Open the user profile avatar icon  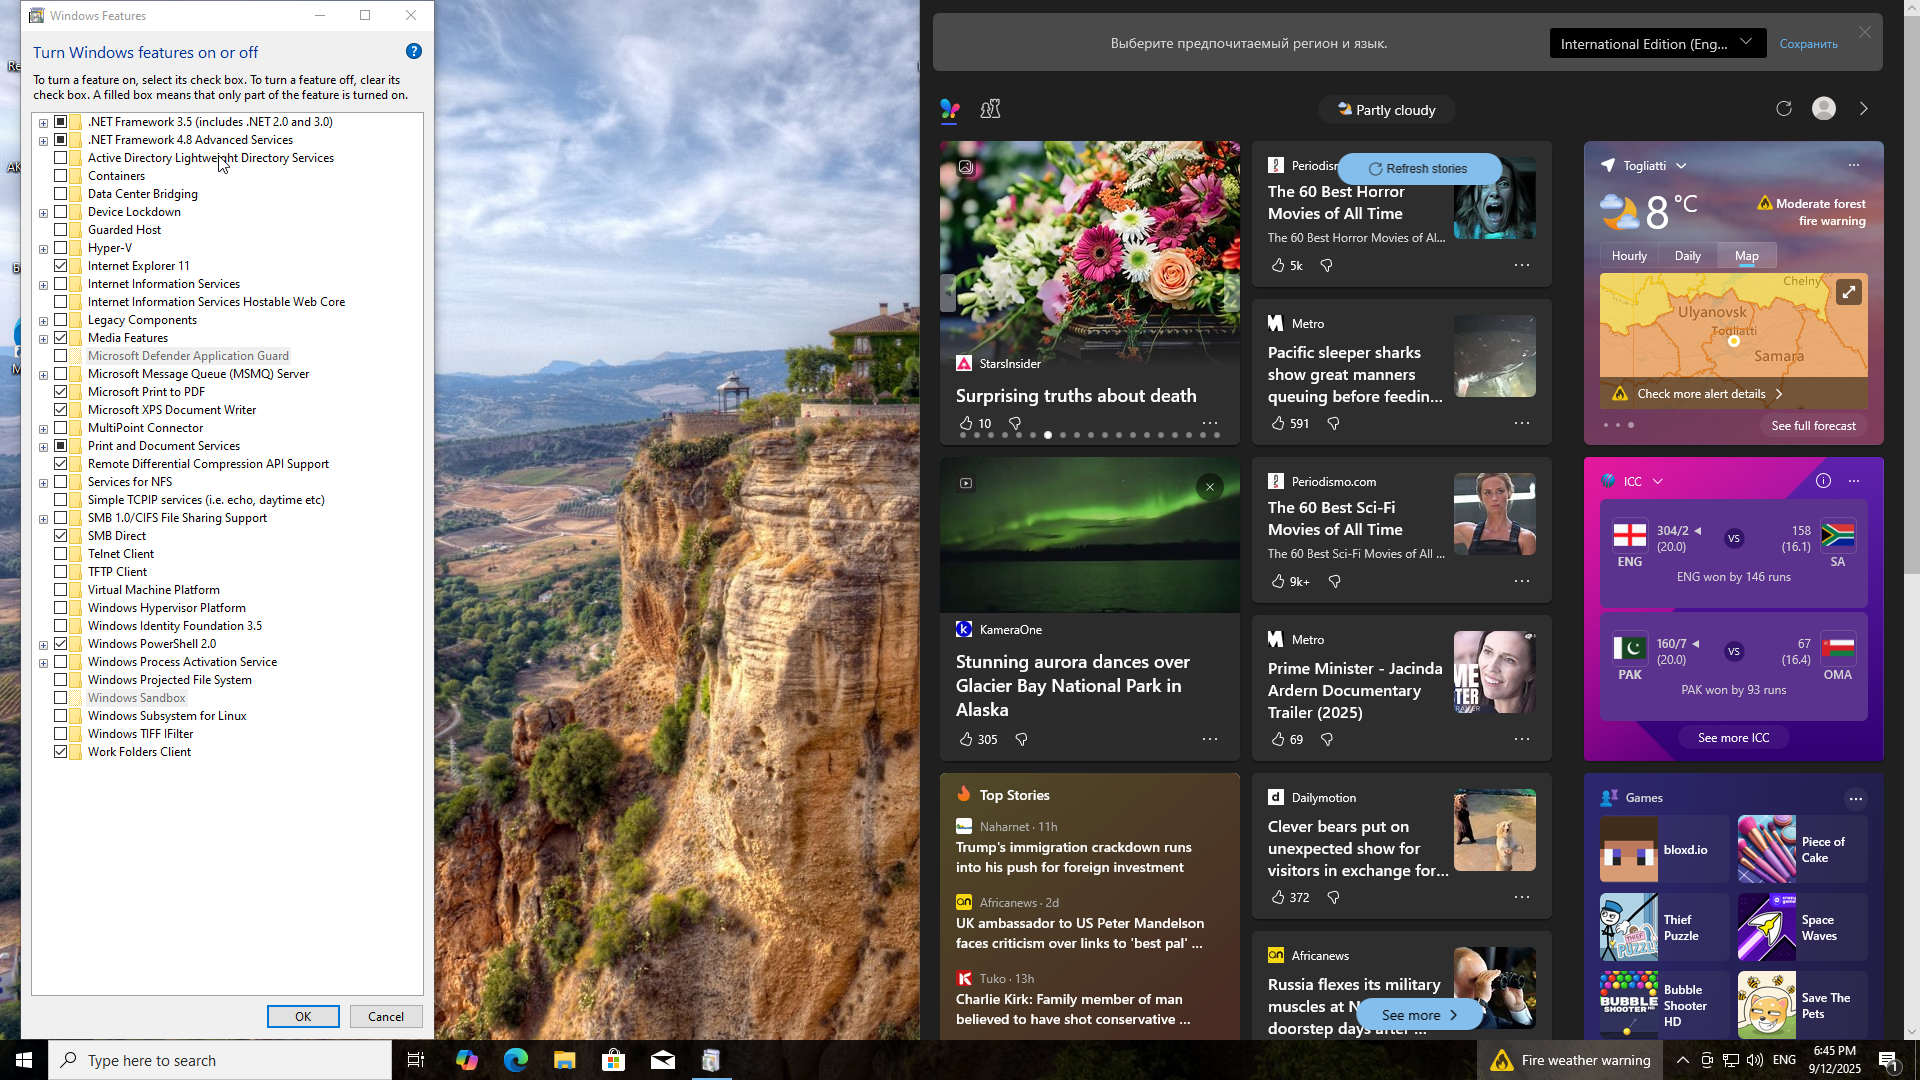click(x=1823, y=109)
